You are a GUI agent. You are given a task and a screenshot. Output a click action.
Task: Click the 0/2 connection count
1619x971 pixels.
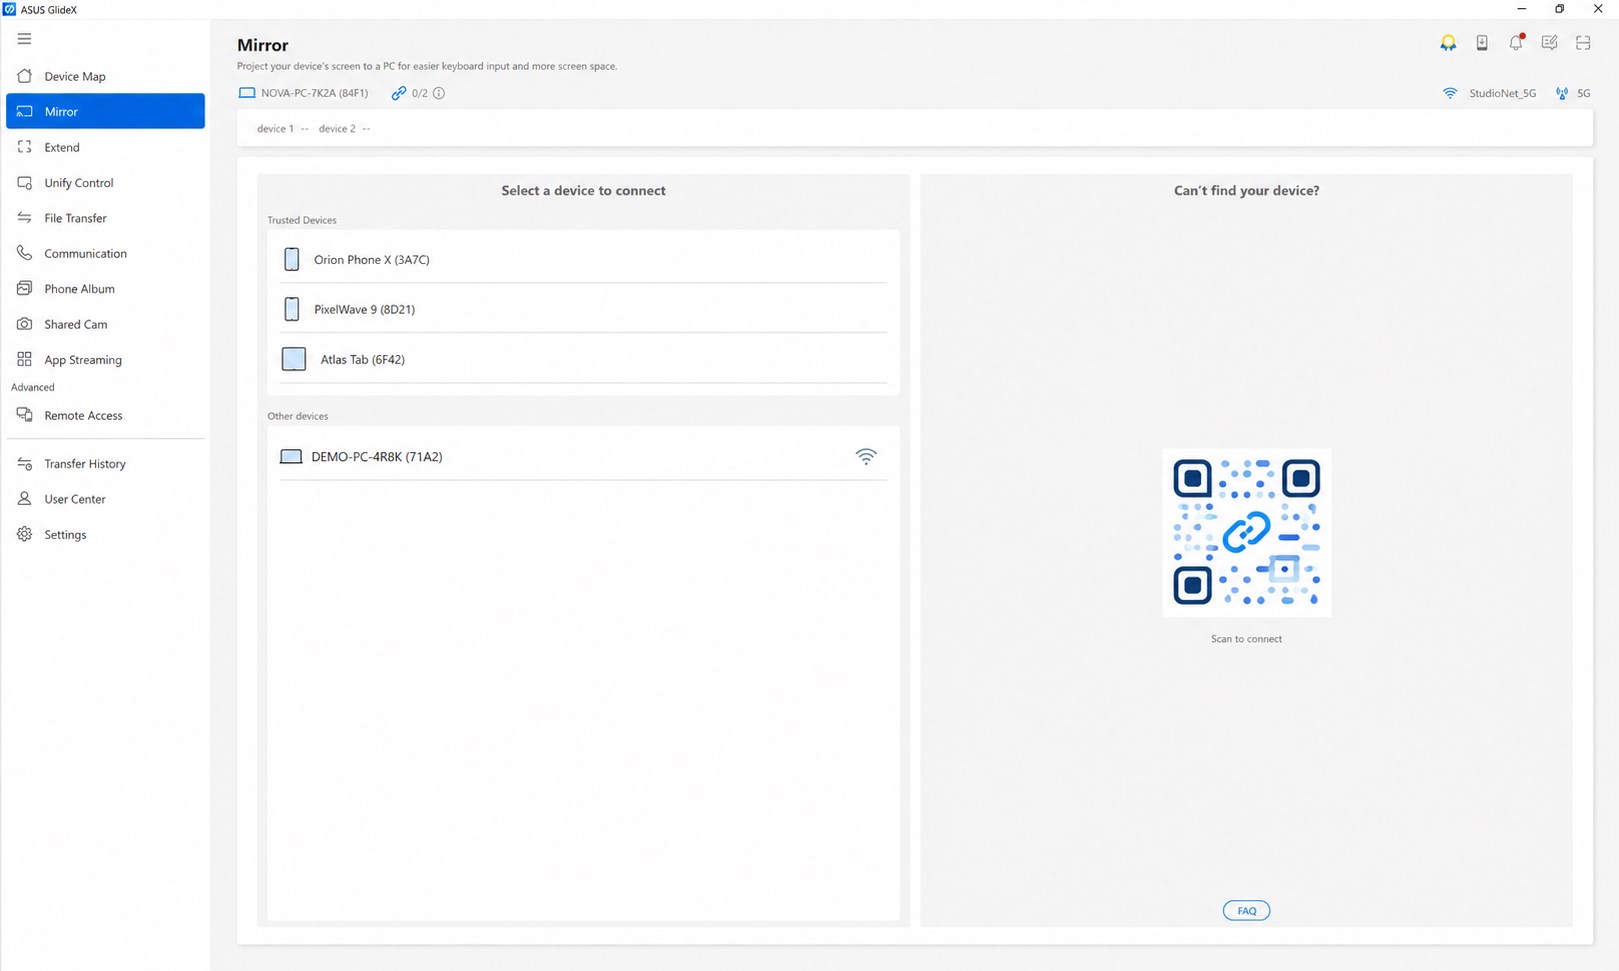click(420, 93)
